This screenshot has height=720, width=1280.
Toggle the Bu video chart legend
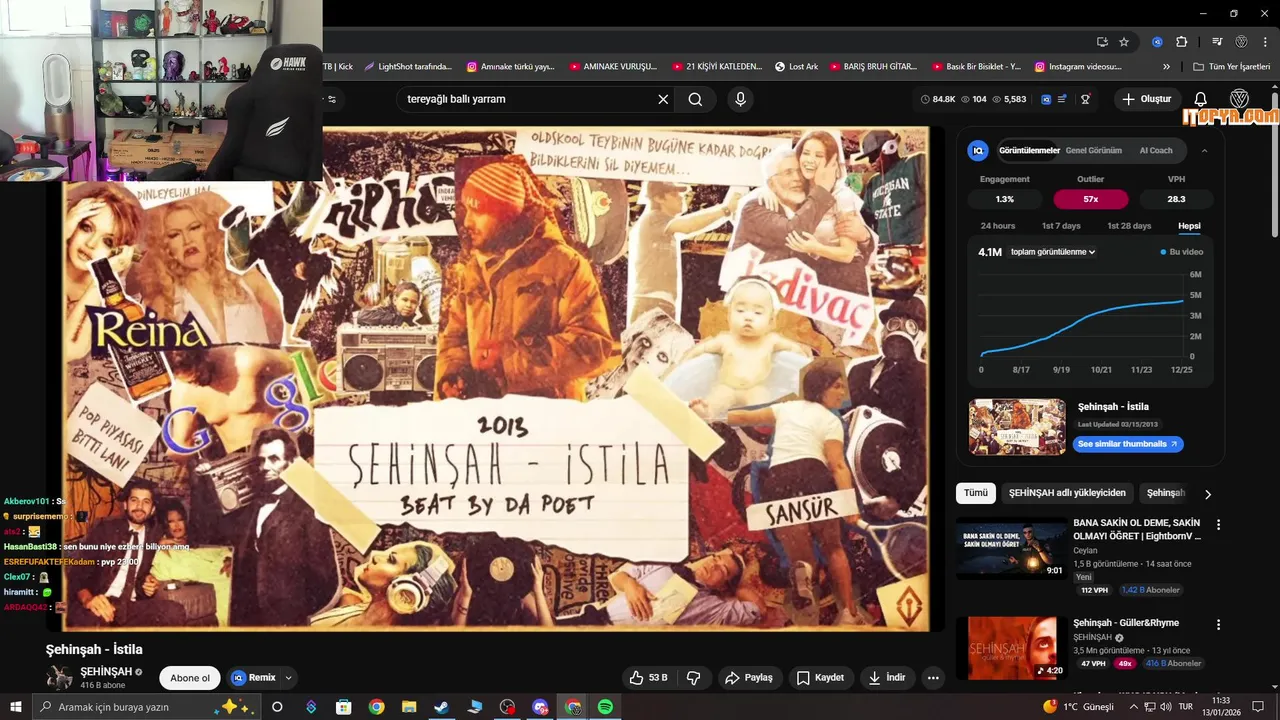(x=1182, y=252)
